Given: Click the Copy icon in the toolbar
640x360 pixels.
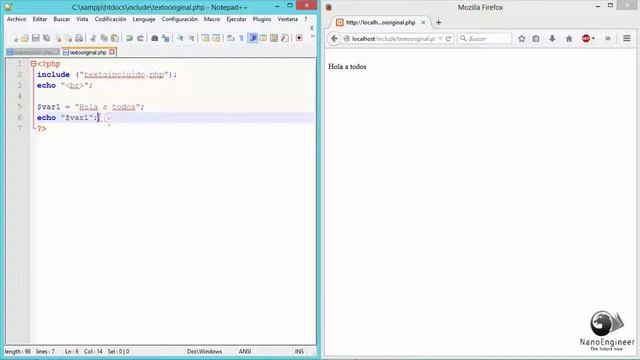Looking at the screenshot, I should pos(104,38).
